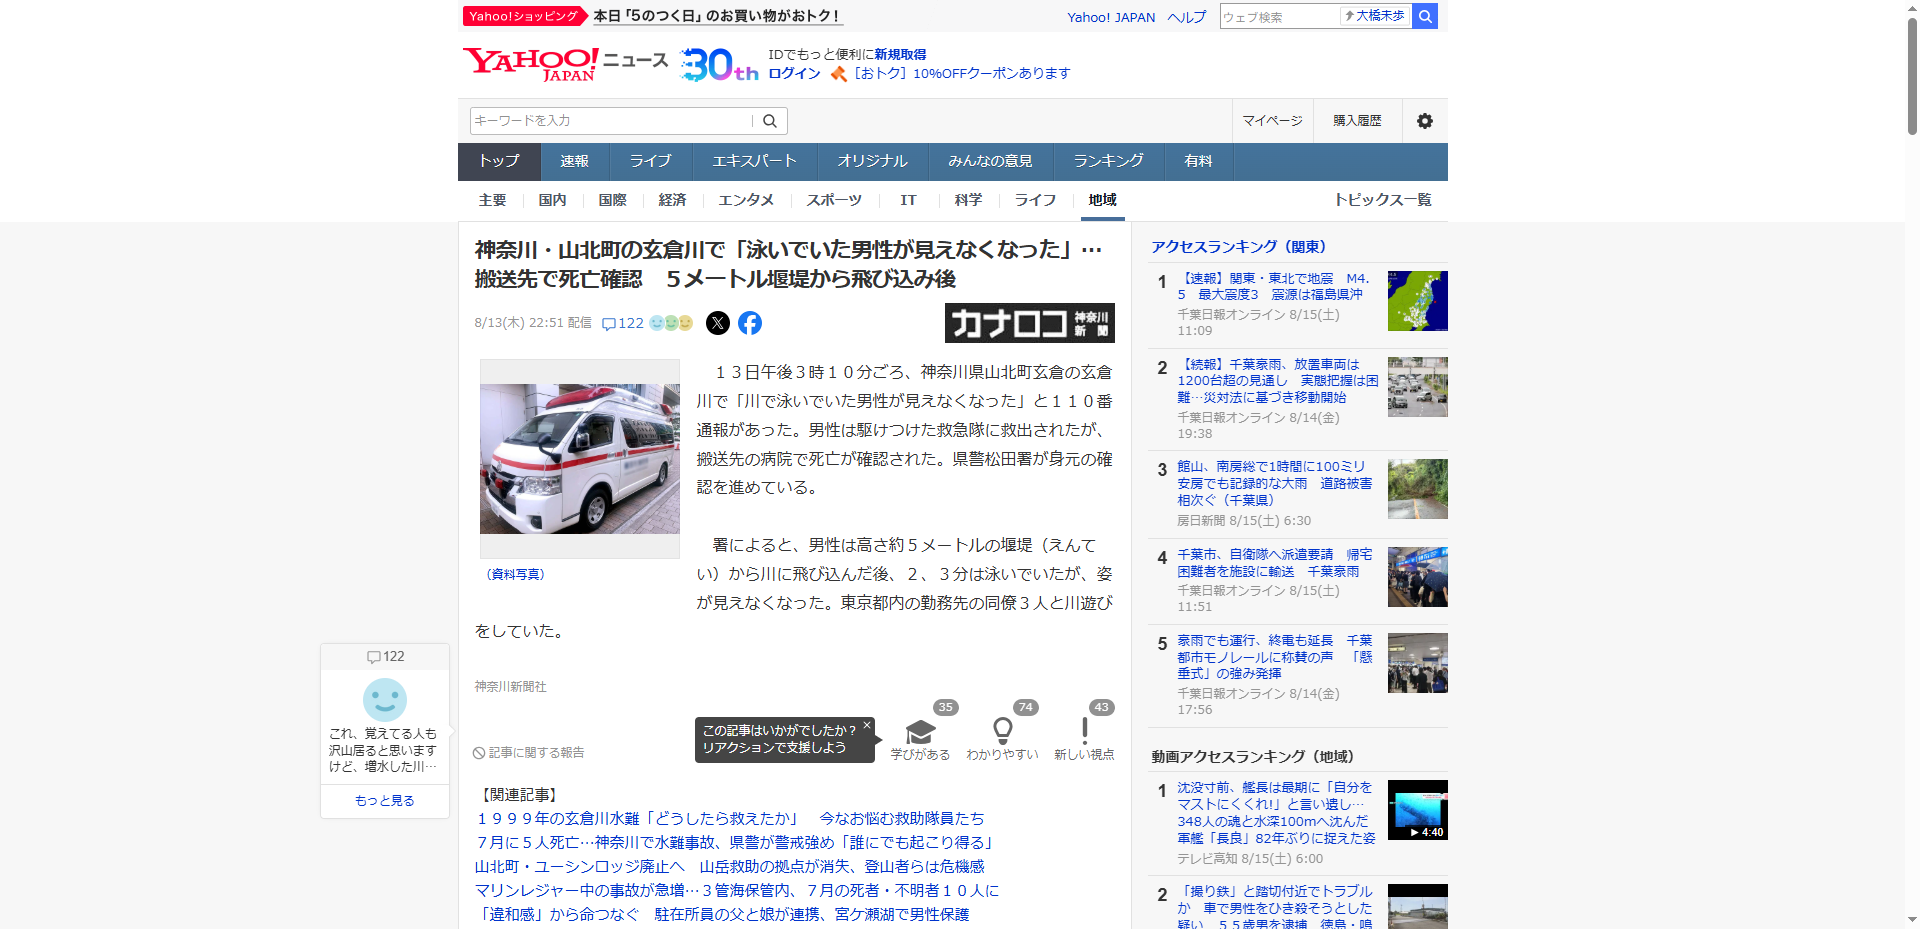Open the submarine video thumbnail 4:40
Viewport: 1920px width, 929px height.
pos(1417,810)
